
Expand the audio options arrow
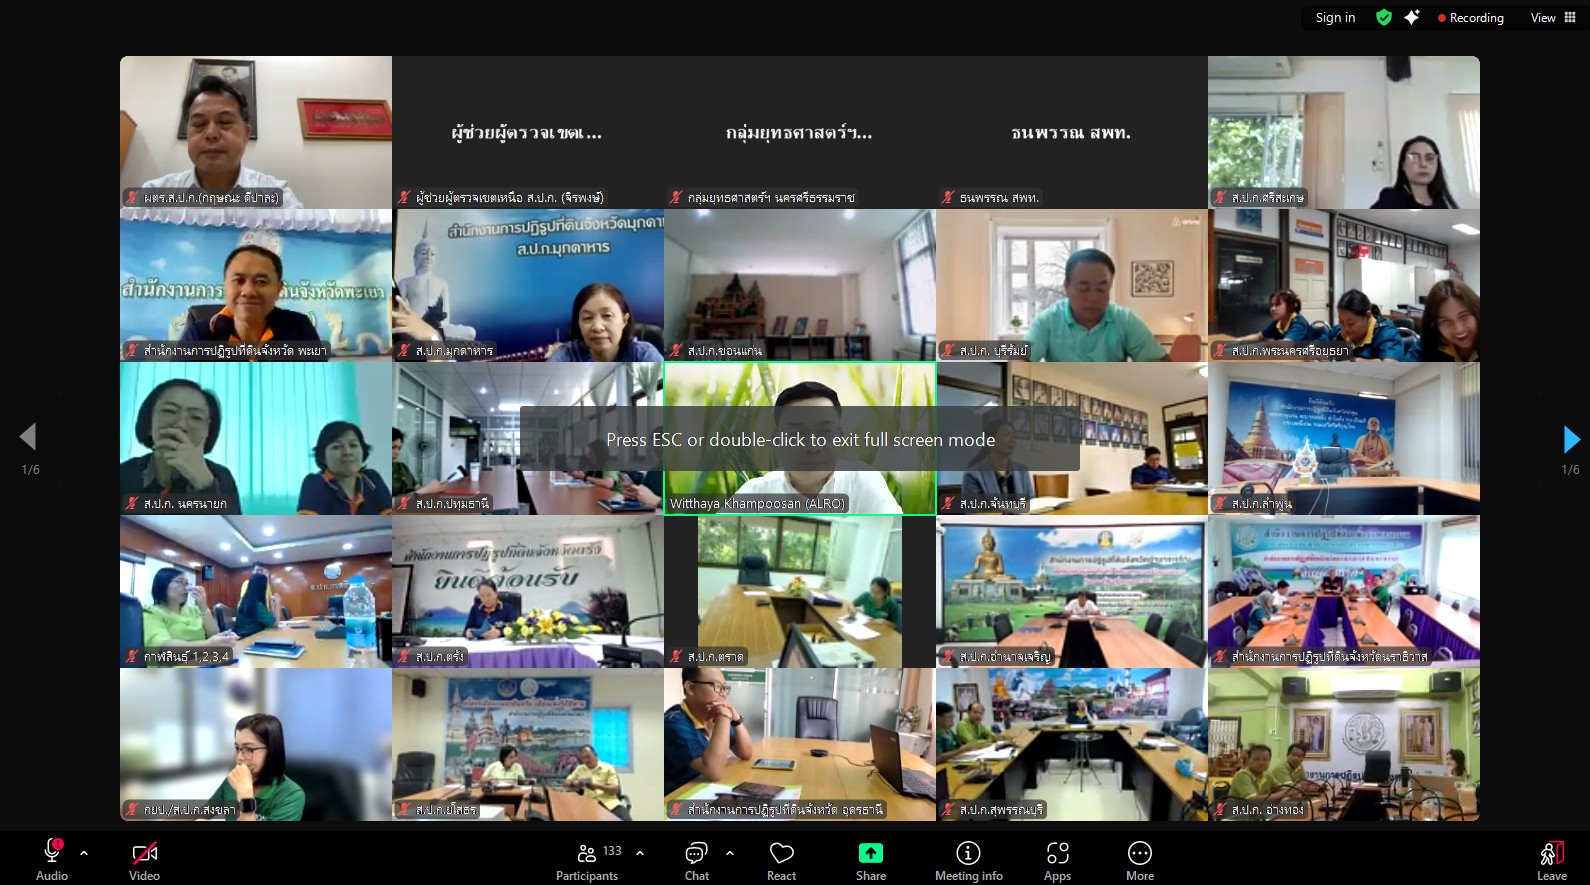point(84,853)
